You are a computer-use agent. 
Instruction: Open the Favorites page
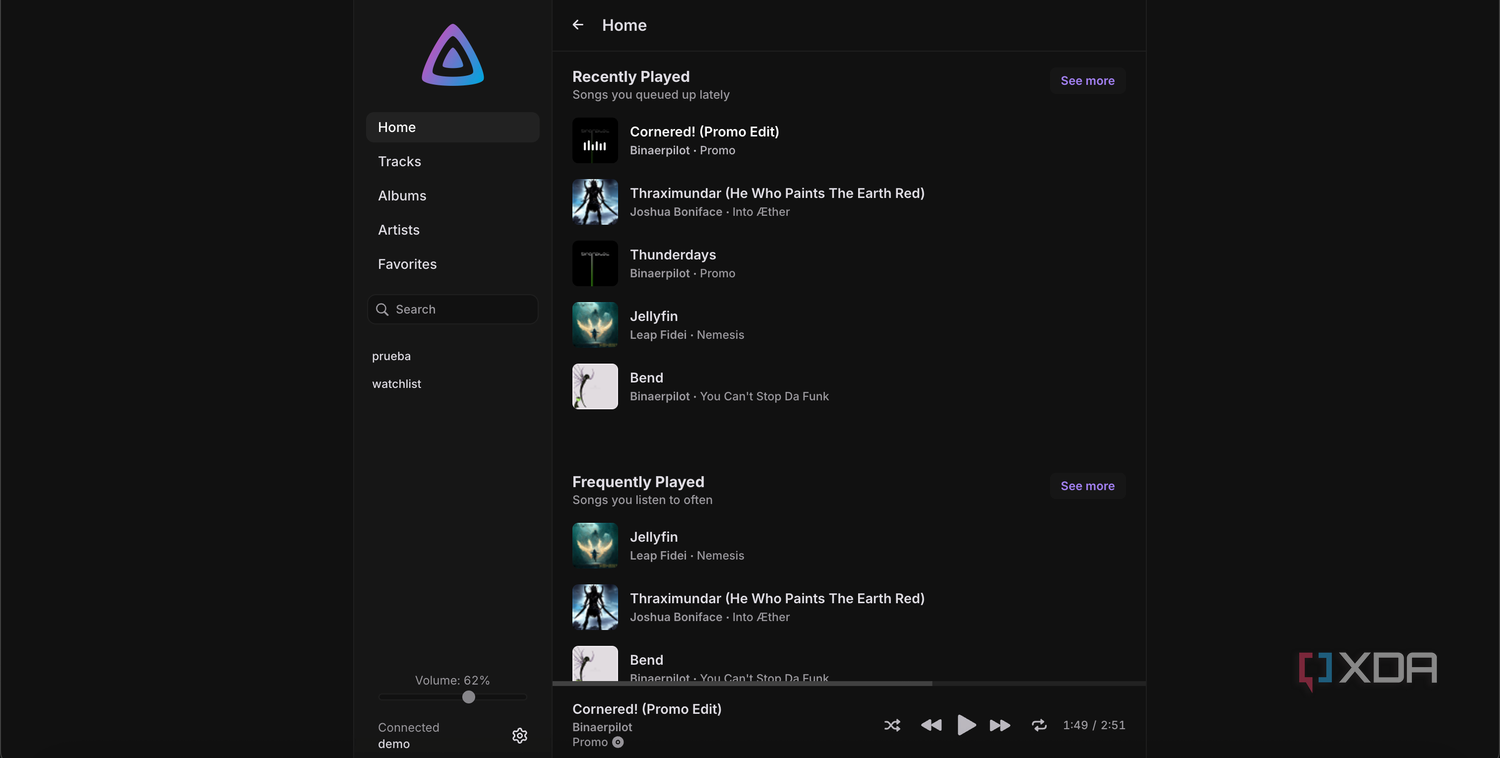click(453, 264)
